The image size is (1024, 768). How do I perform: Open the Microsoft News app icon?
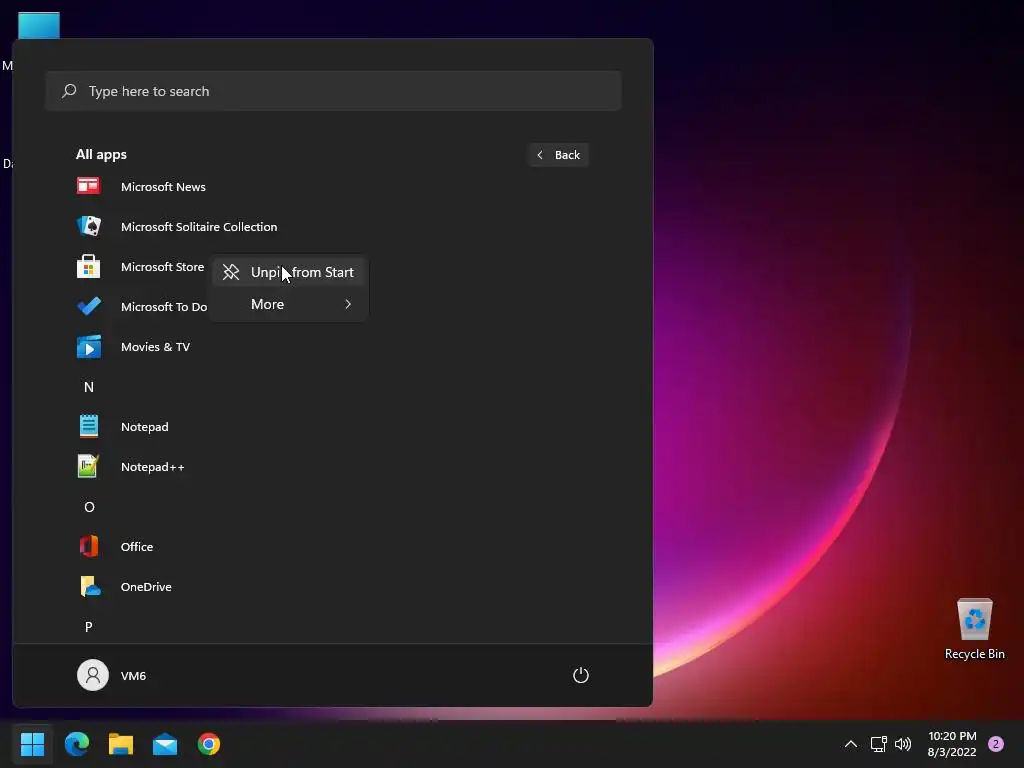pyautogui.click(x=88, y=186)
